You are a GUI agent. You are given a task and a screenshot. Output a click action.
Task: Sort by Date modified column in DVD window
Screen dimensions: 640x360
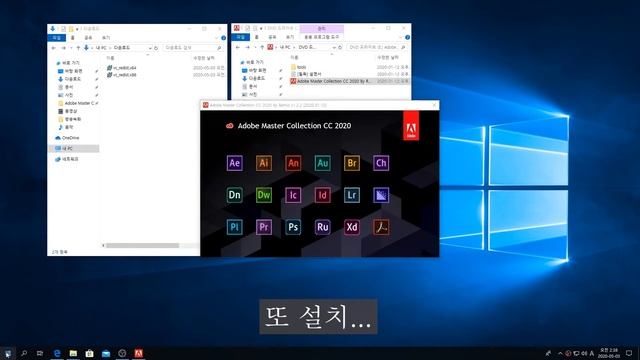[x=388, y=58]
